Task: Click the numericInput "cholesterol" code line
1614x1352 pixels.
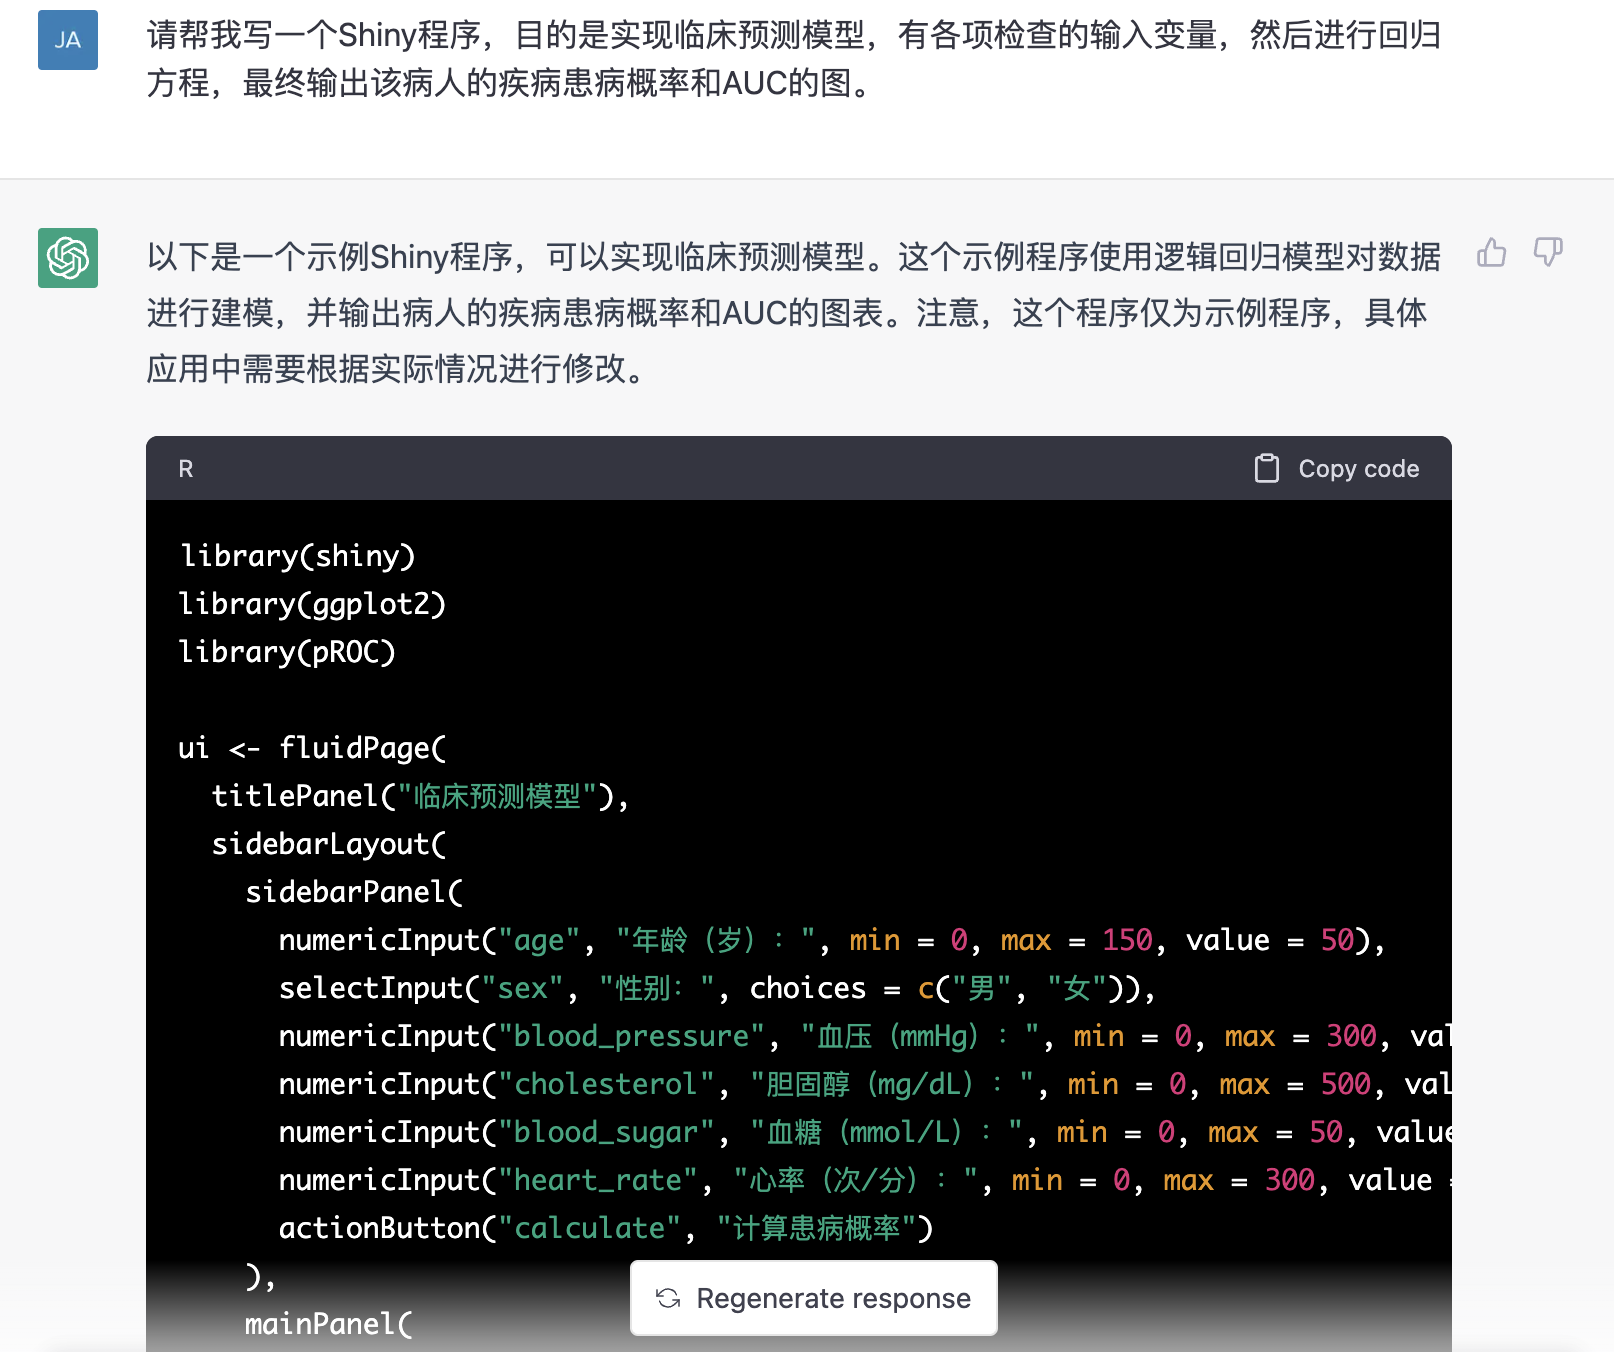Action: [860, 1084]
